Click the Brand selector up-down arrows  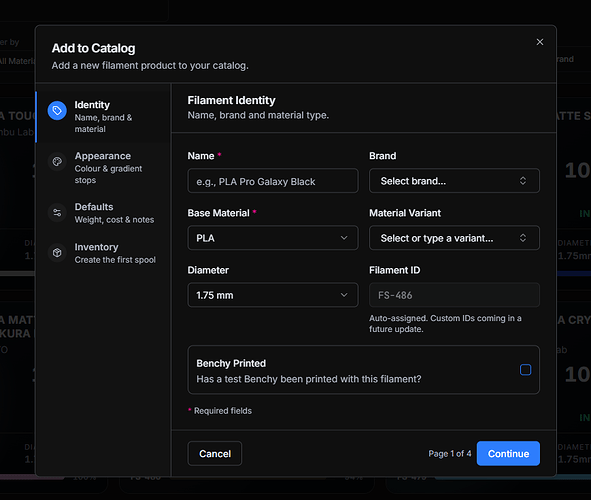[x=523, y=181]
